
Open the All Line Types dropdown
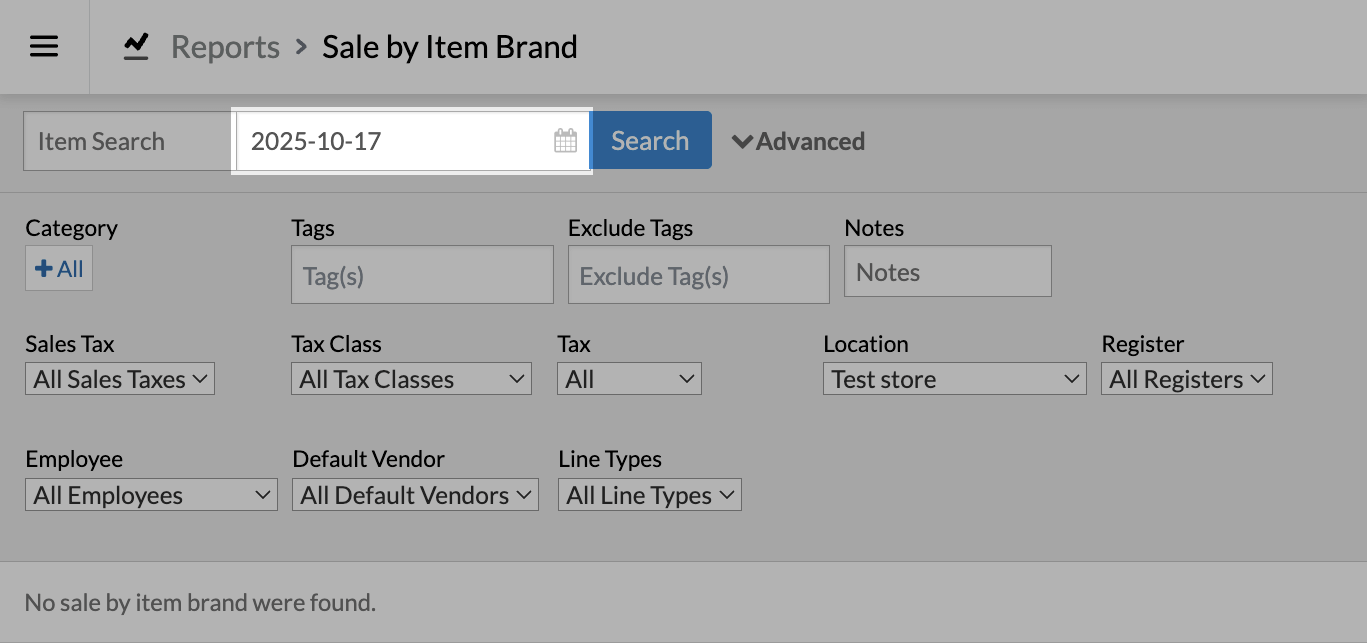point(650,495)
